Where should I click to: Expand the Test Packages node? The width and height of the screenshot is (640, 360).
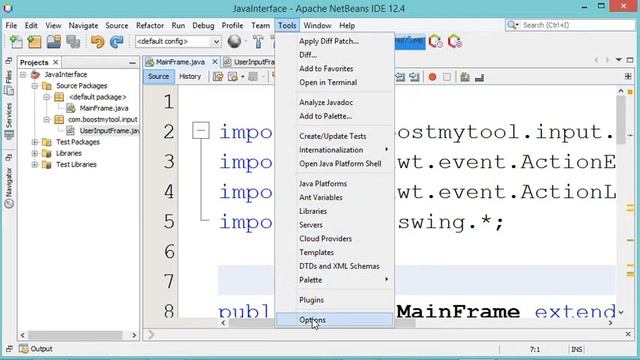coord(35,142)
